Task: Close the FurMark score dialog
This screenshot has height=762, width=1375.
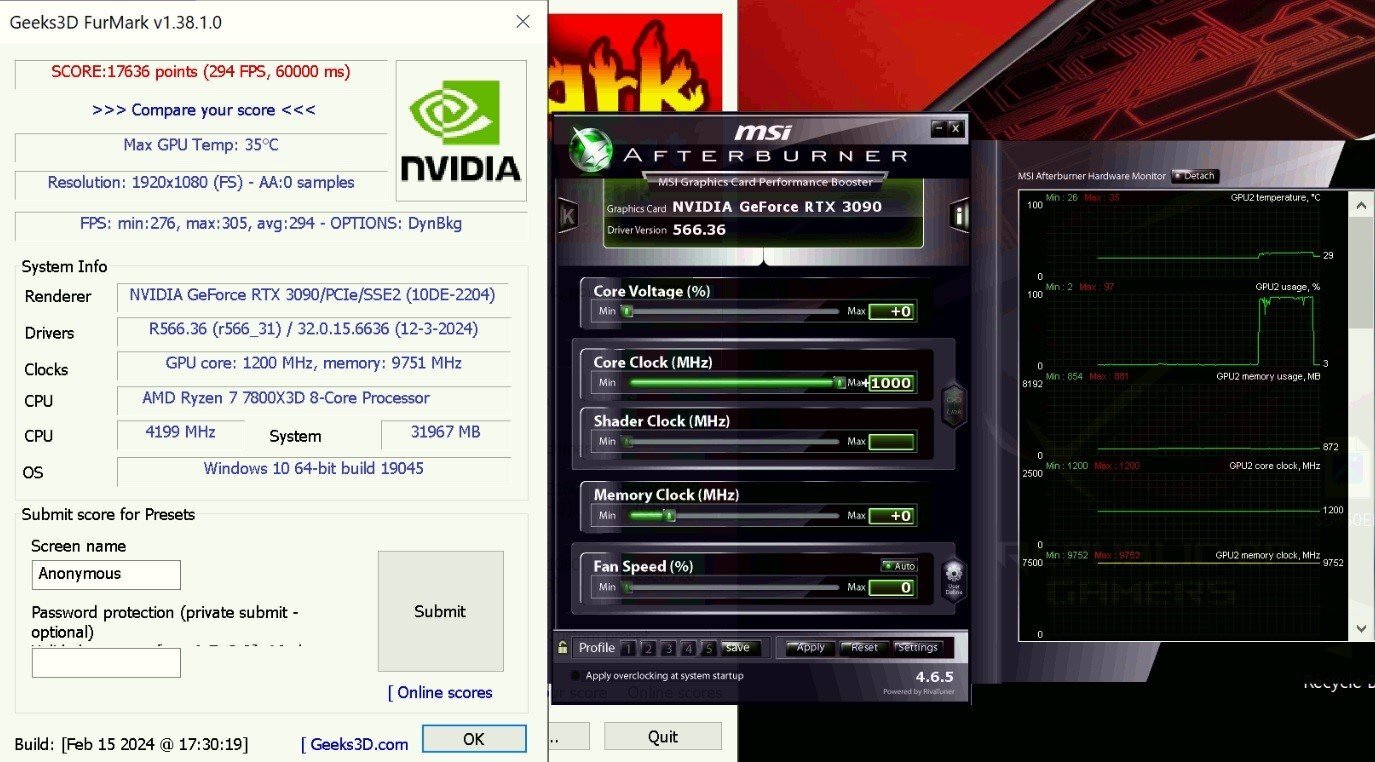Action: point(522,21)
